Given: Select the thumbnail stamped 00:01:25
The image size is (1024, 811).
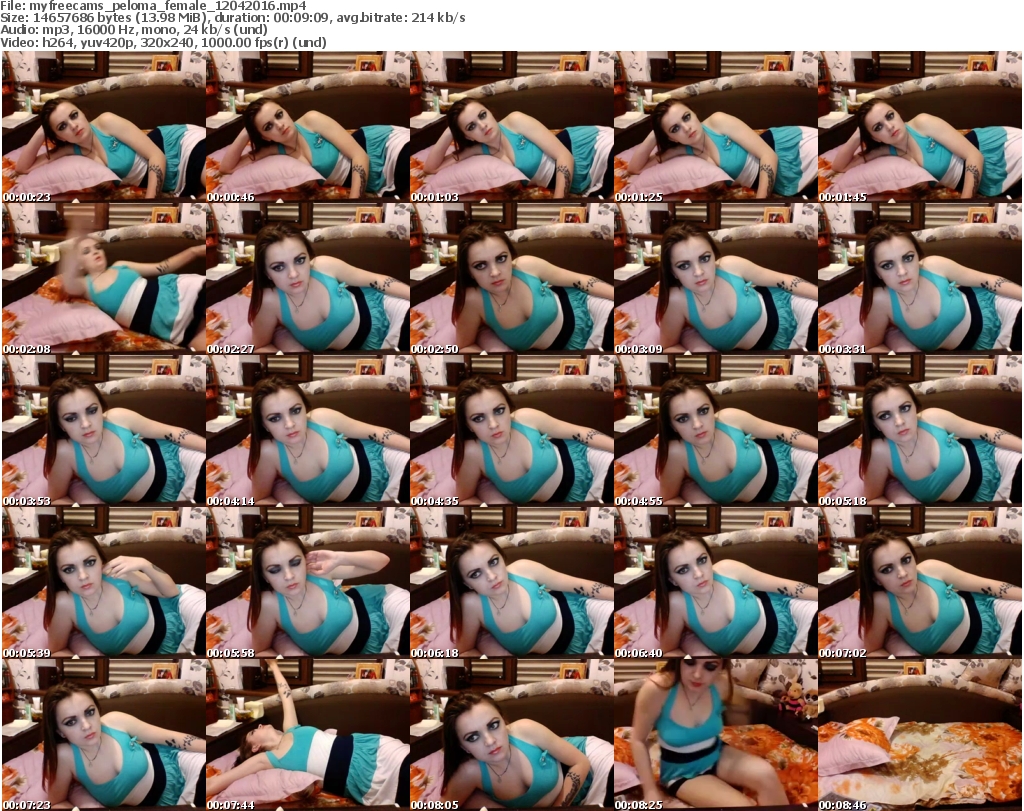Looking at the screenshot, I should [716, 126].
